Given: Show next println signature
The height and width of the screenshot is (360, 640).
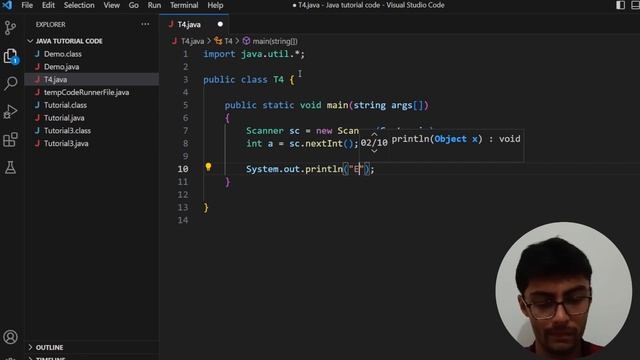Looking at the screenshot, I should pos(374,151).
